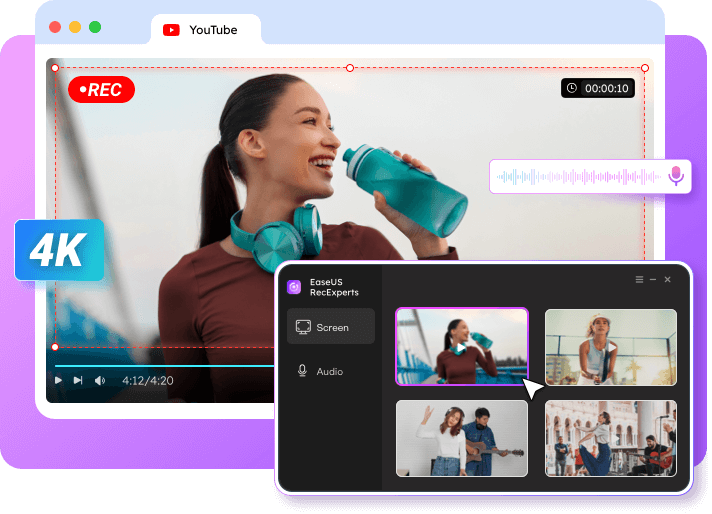Click the top-left handle of the recording area
The height and width of the screenshot is (514, 712).
55,68
